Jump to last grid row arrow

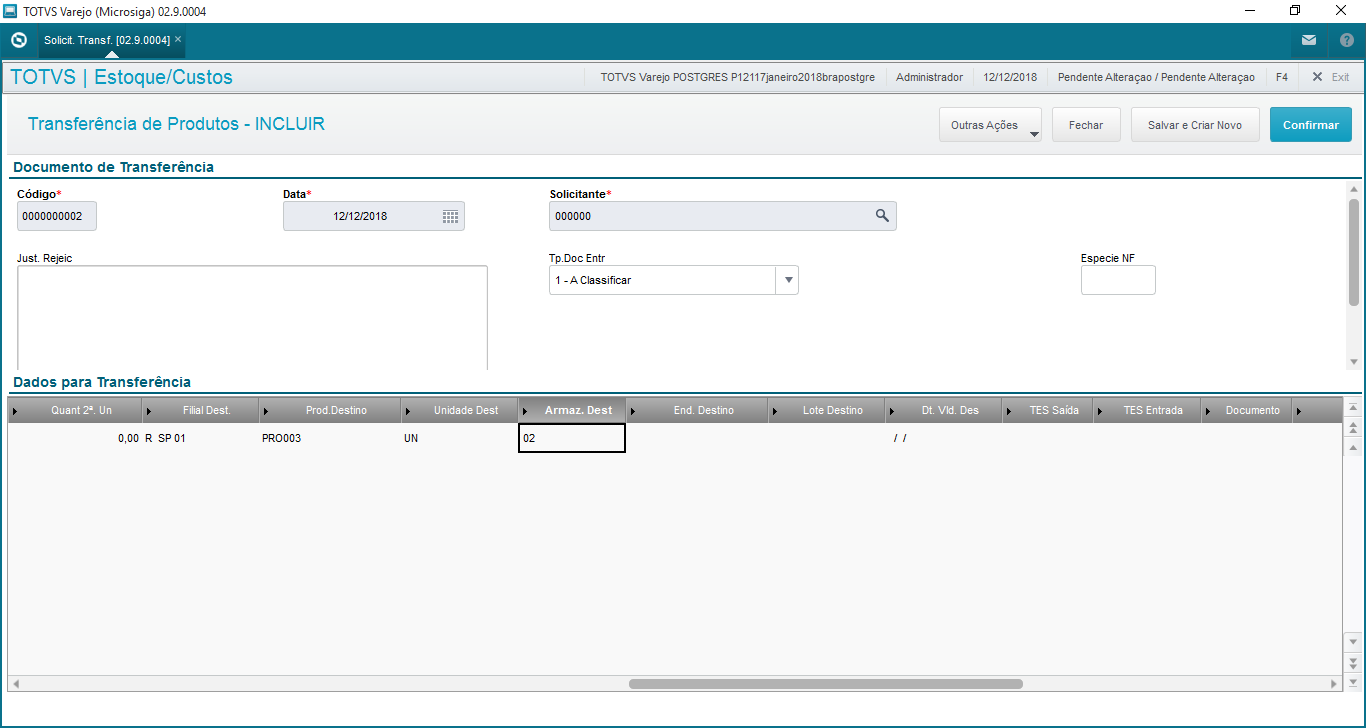point(1353,681)
